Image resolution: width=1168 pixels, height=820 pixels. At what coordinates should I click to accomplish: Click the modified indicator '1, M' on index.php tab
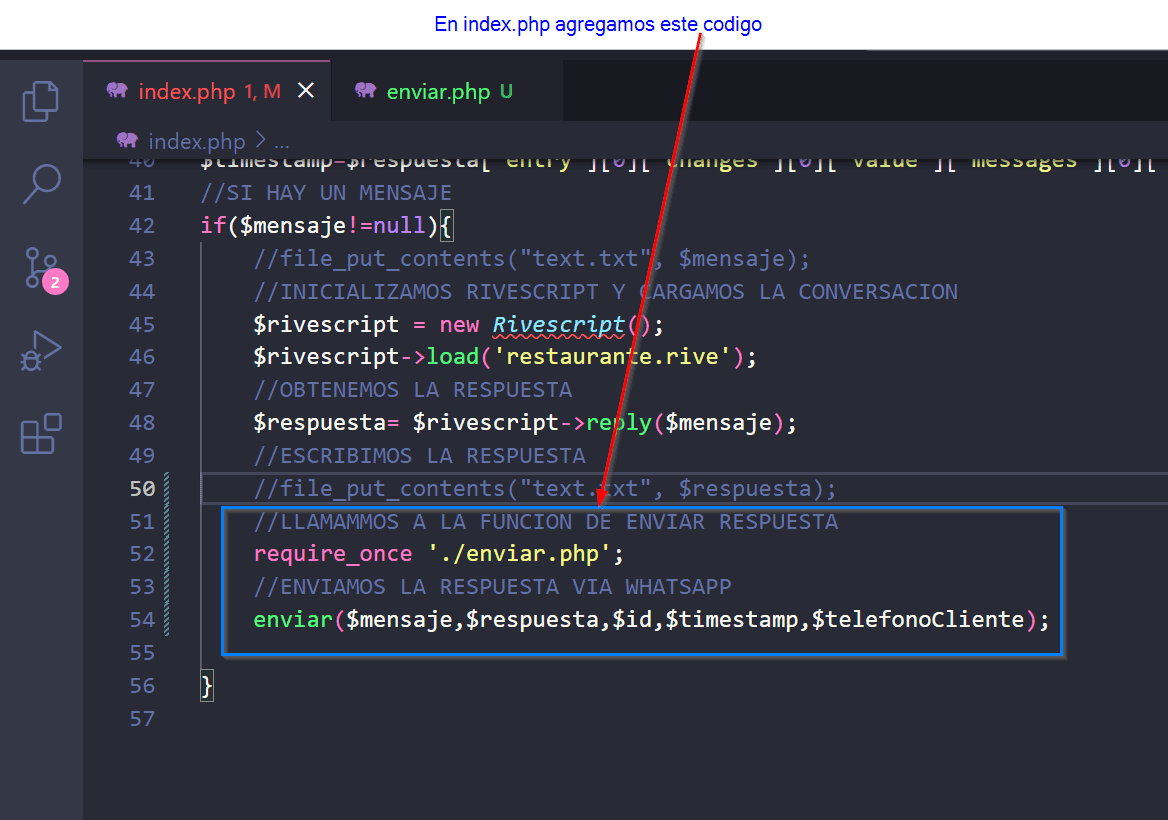(262, 91)
